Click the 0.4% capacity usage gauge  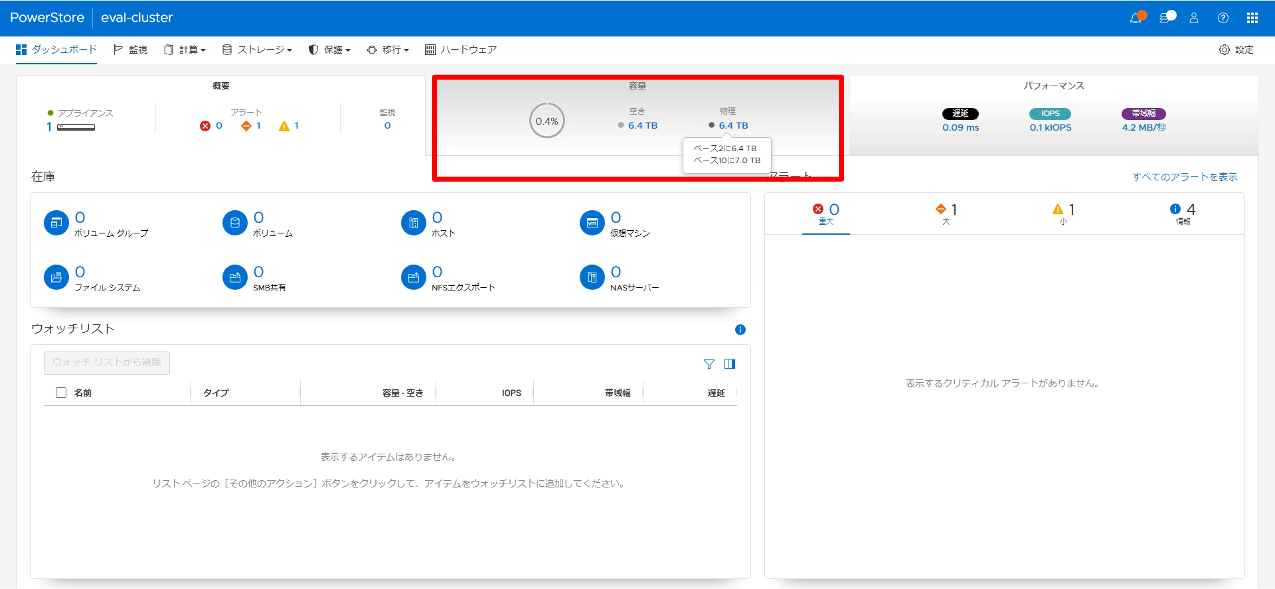[x=547, y=121]
